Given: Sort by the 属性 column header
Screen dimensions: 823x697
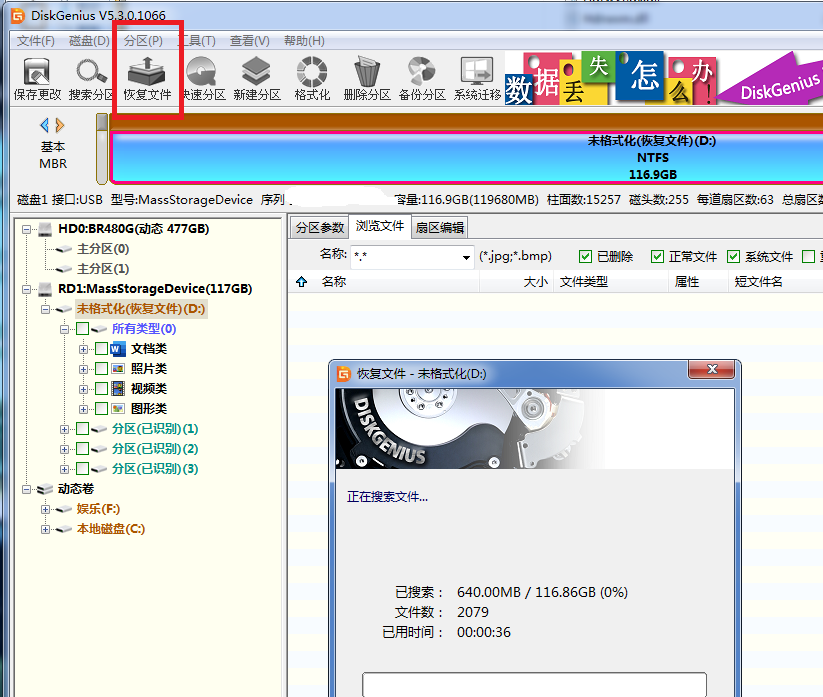Looking at the screenshot, I should (x=699, y=282).
